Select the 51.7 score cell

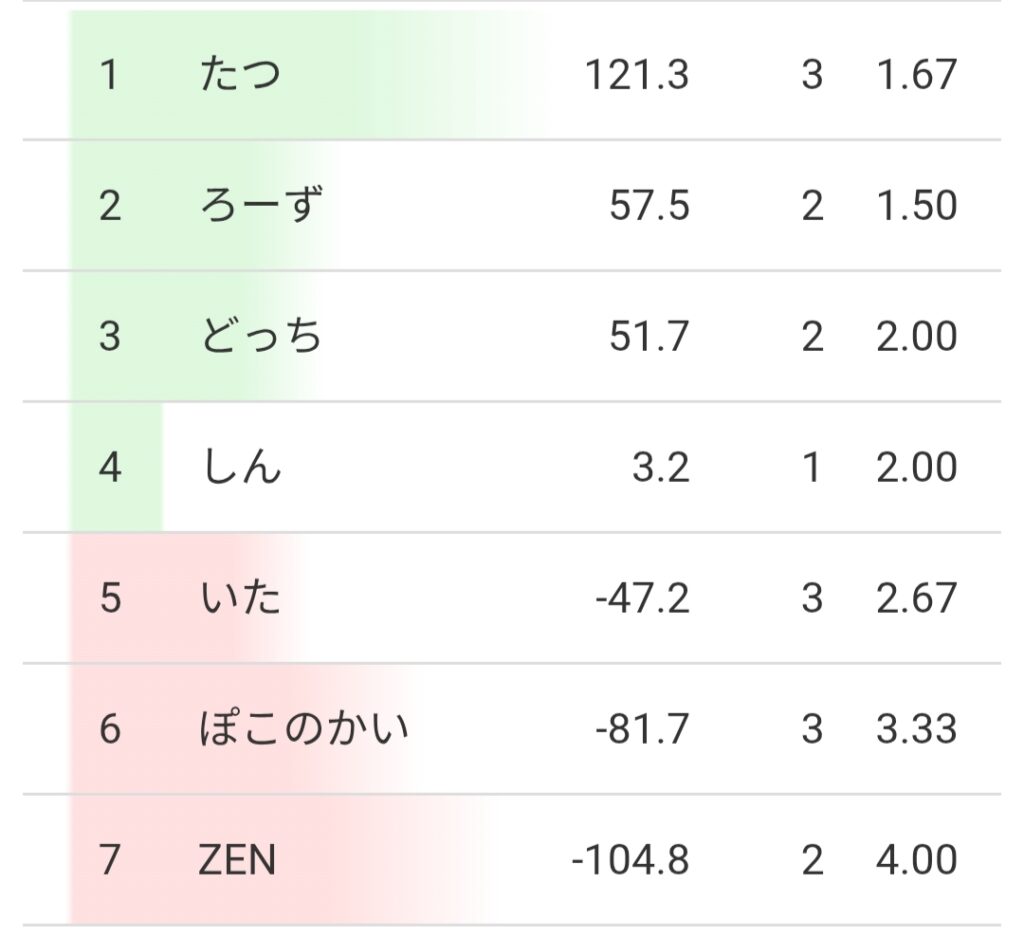[649, 337]
